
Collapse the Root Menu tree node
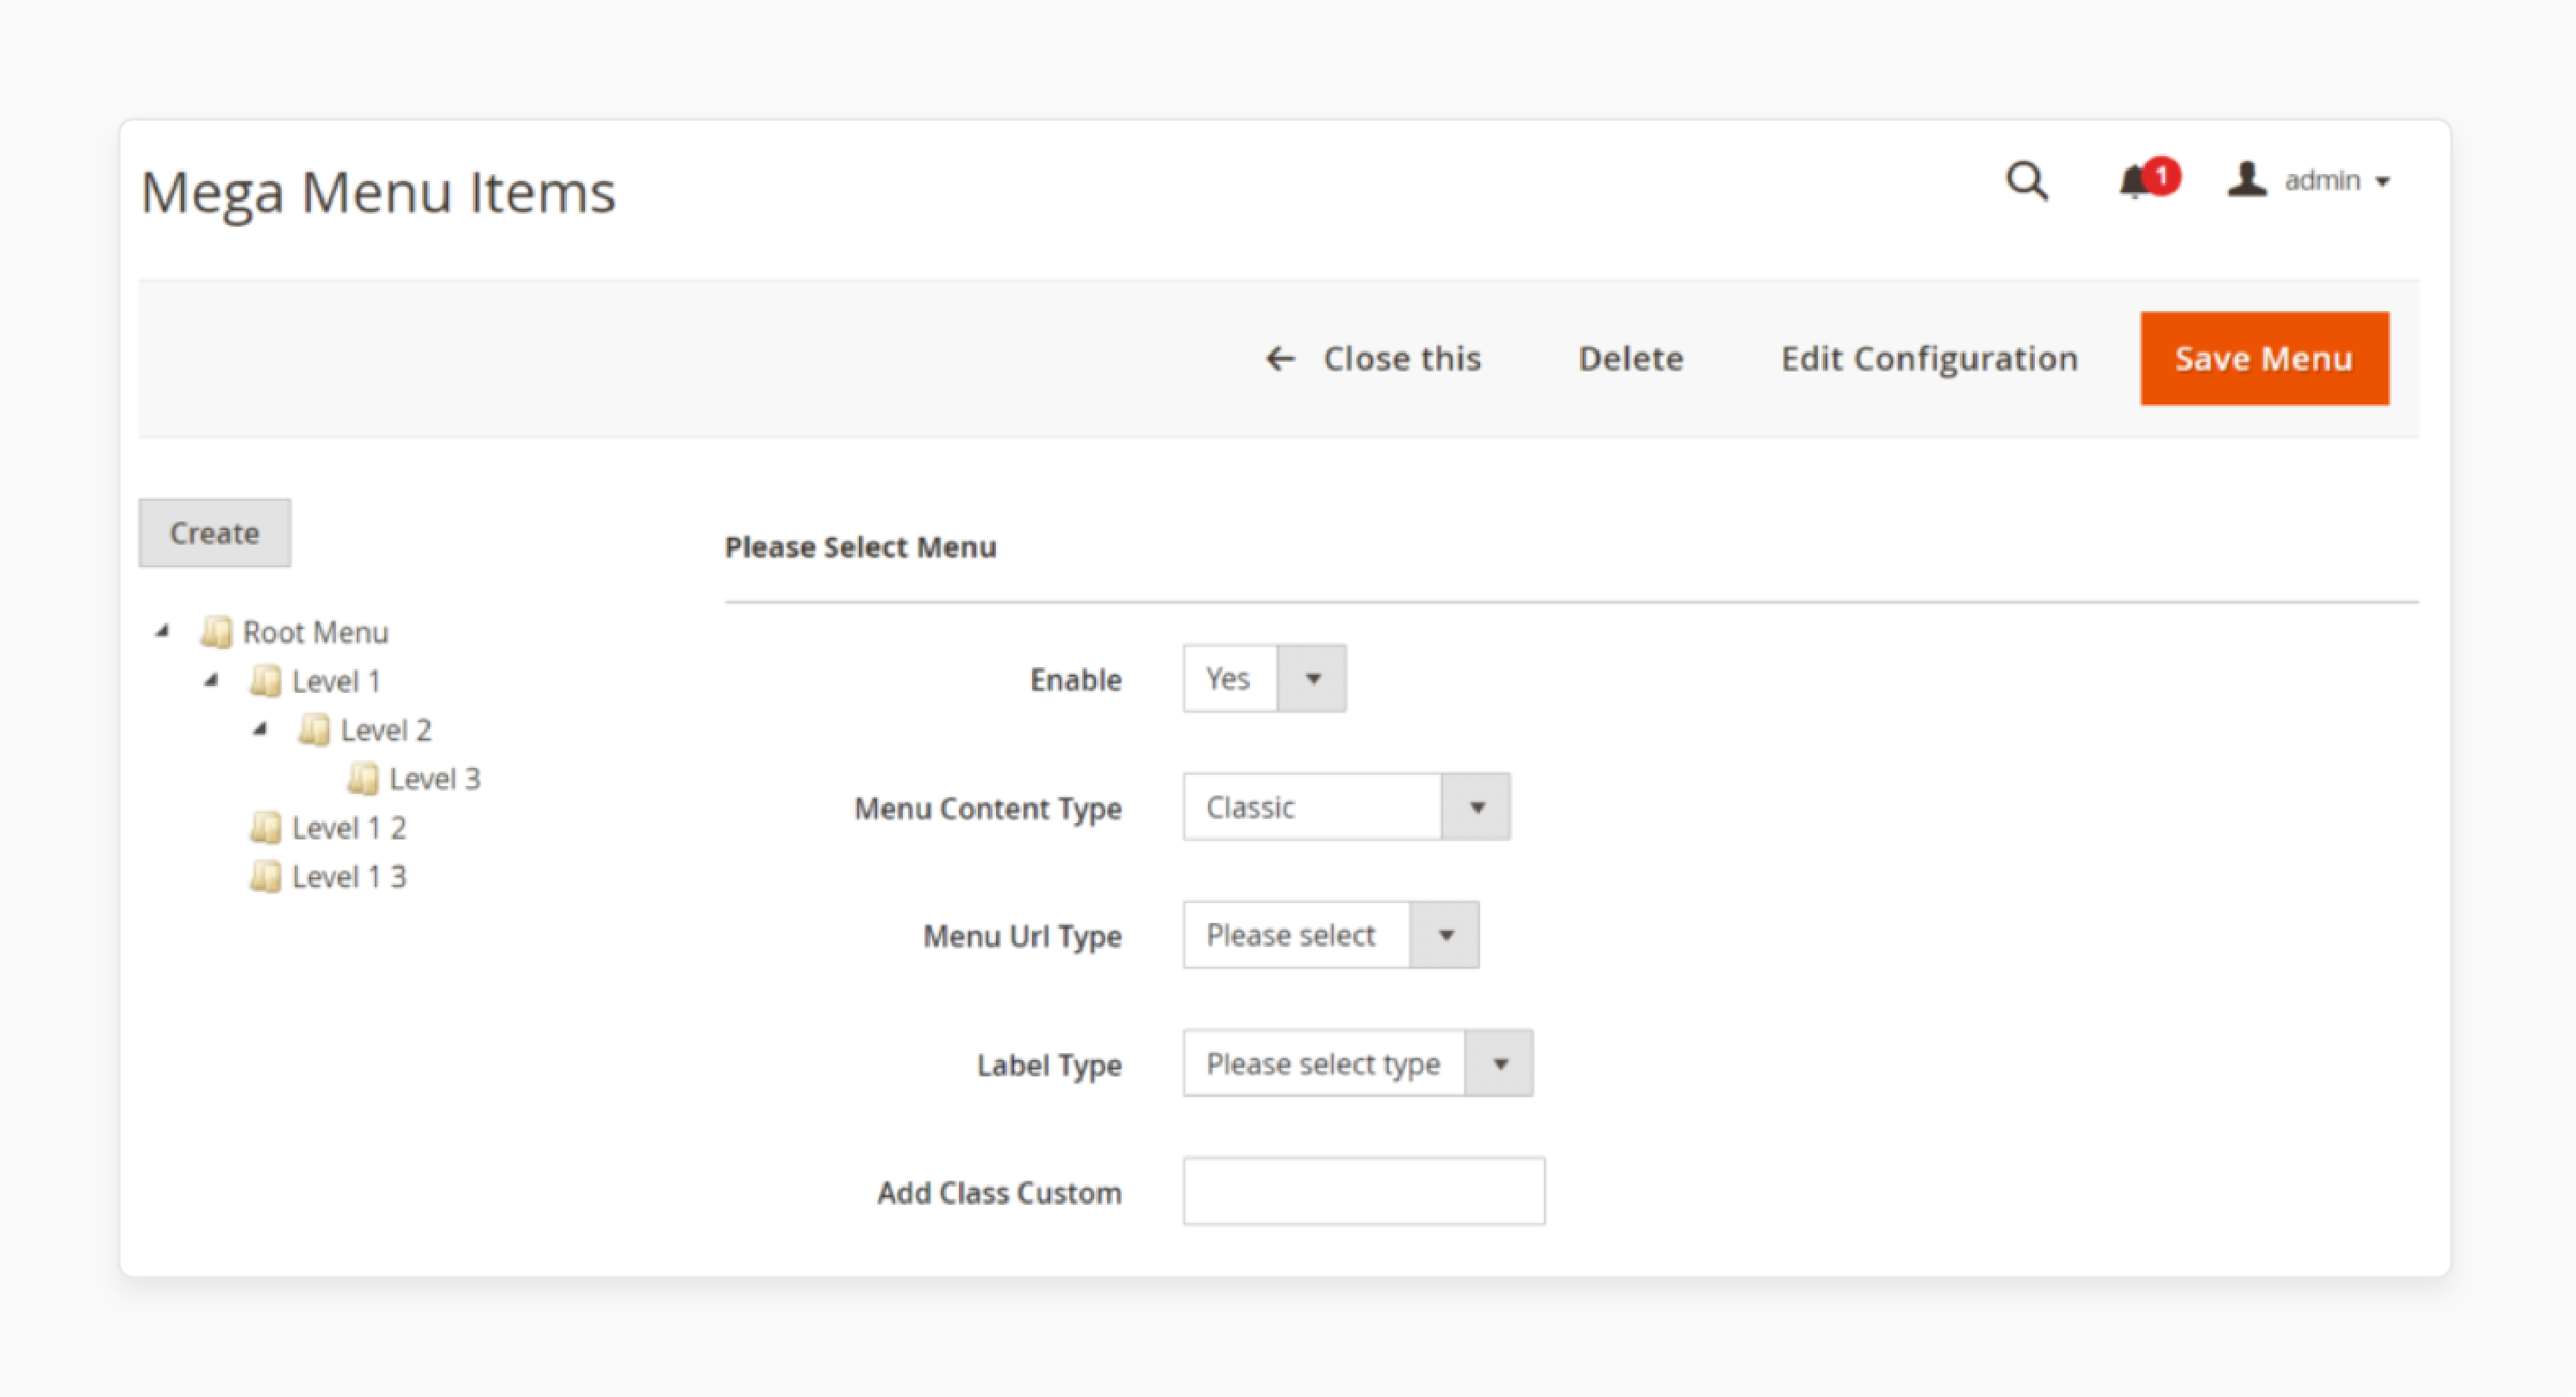tap(162, 631)
